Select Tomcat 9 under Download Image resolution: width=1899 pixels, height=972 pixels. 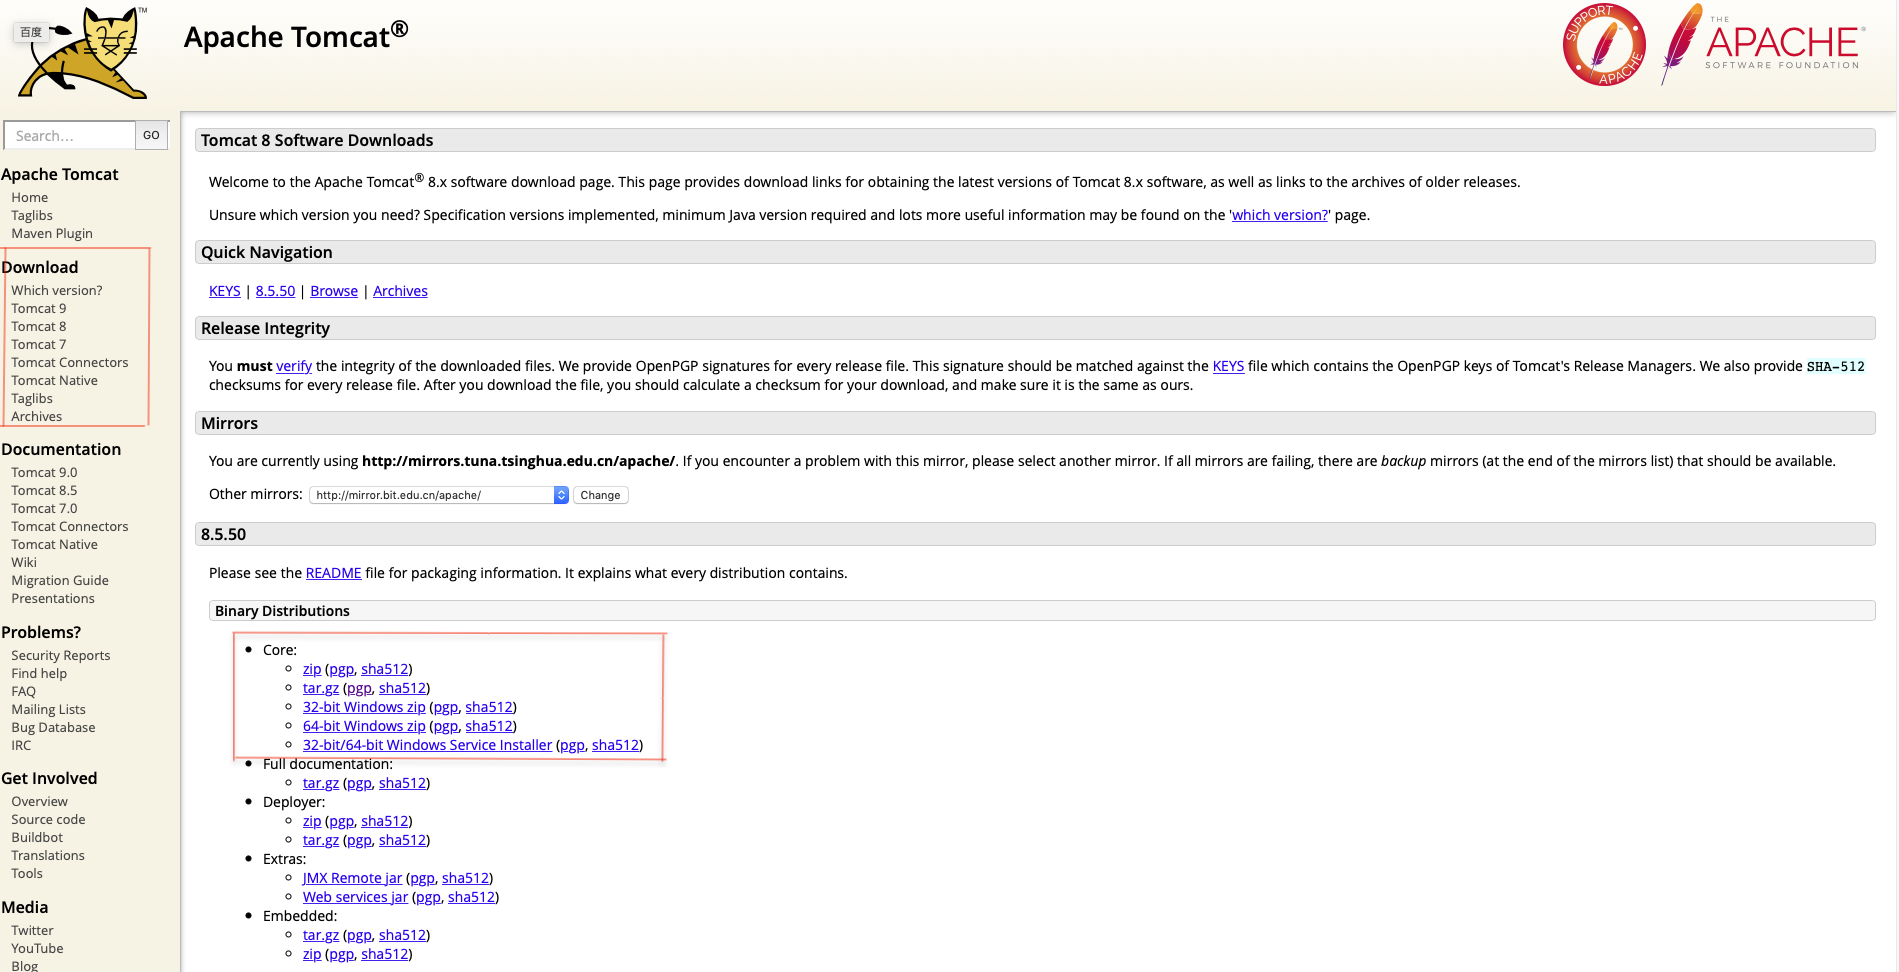tap(39, 308)
